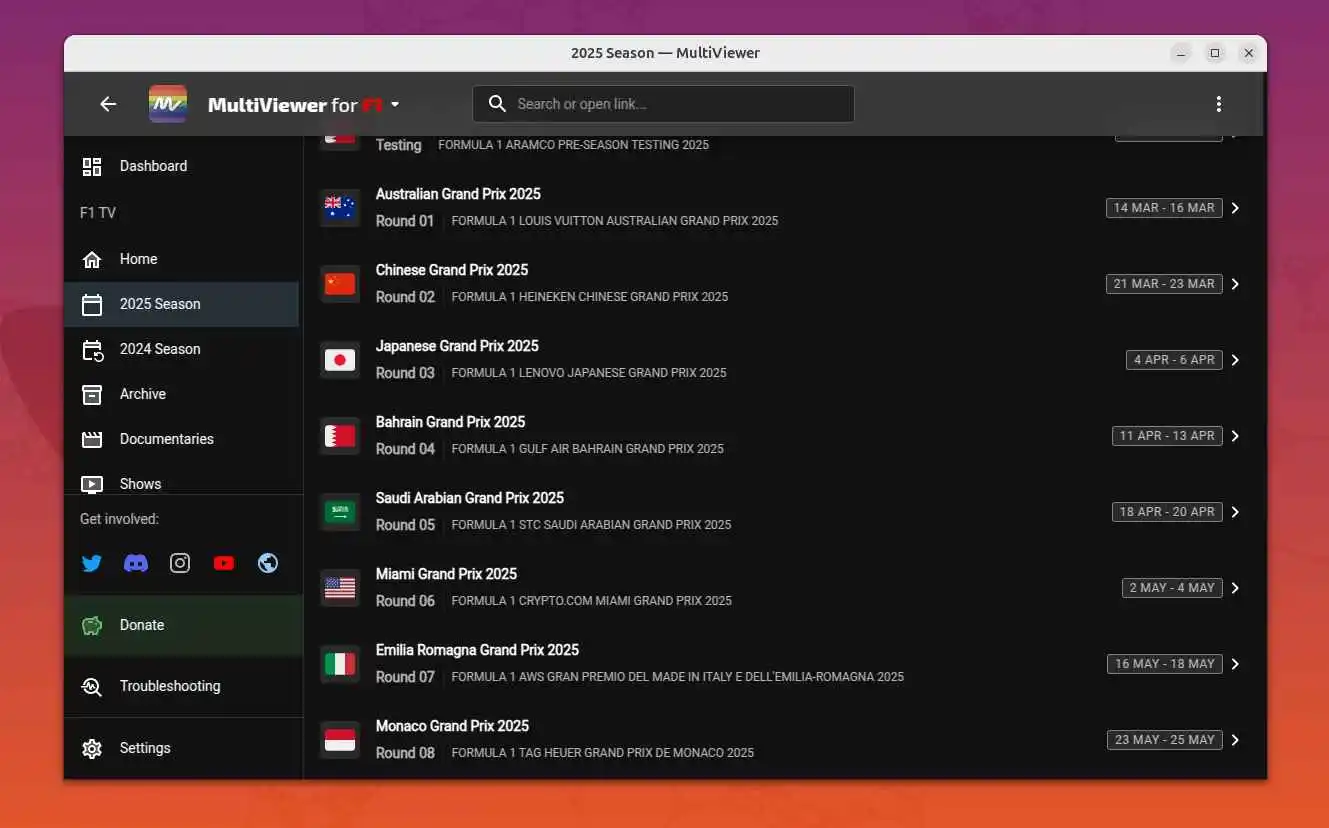Image resolution: width=1329 pixels, height=828 pixels.
Task: Click the Dashboard grid icon
Action: click(92, 166)
